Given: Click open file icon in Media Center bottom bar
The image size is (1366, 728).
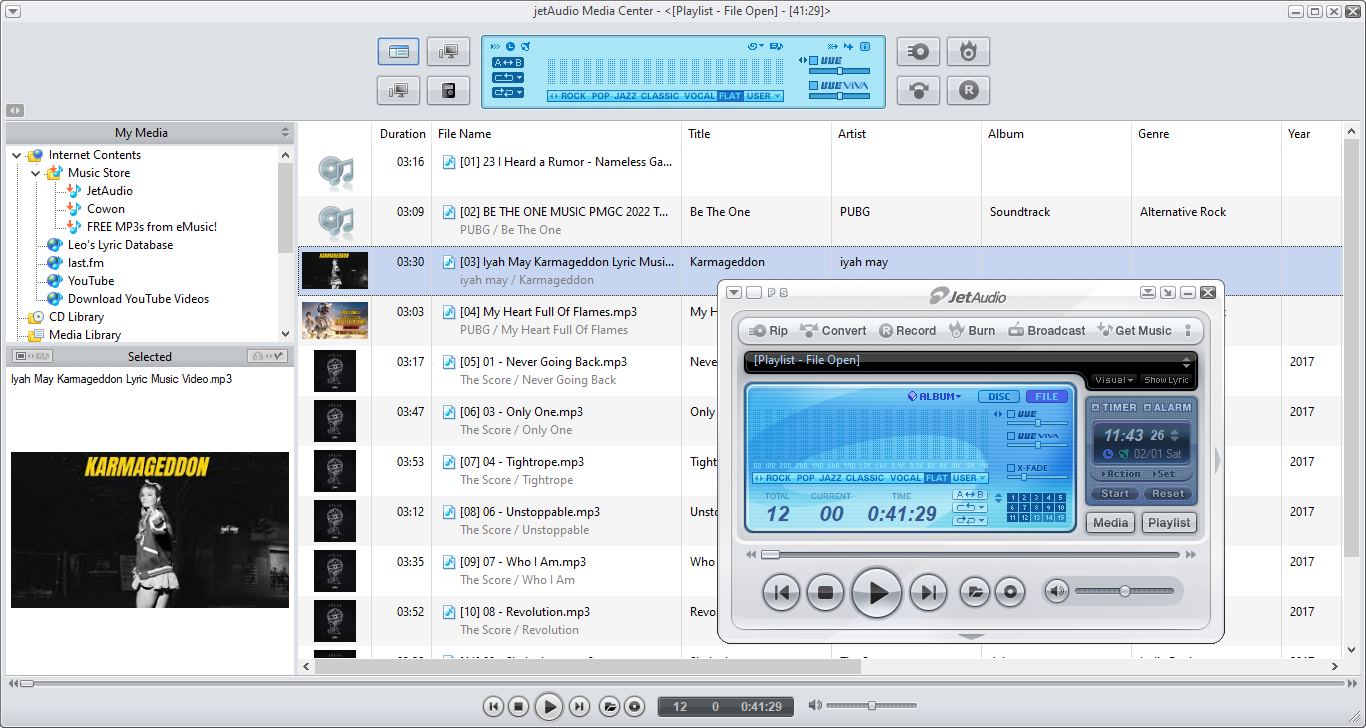Looking at the screenshot, I should 609,707.
